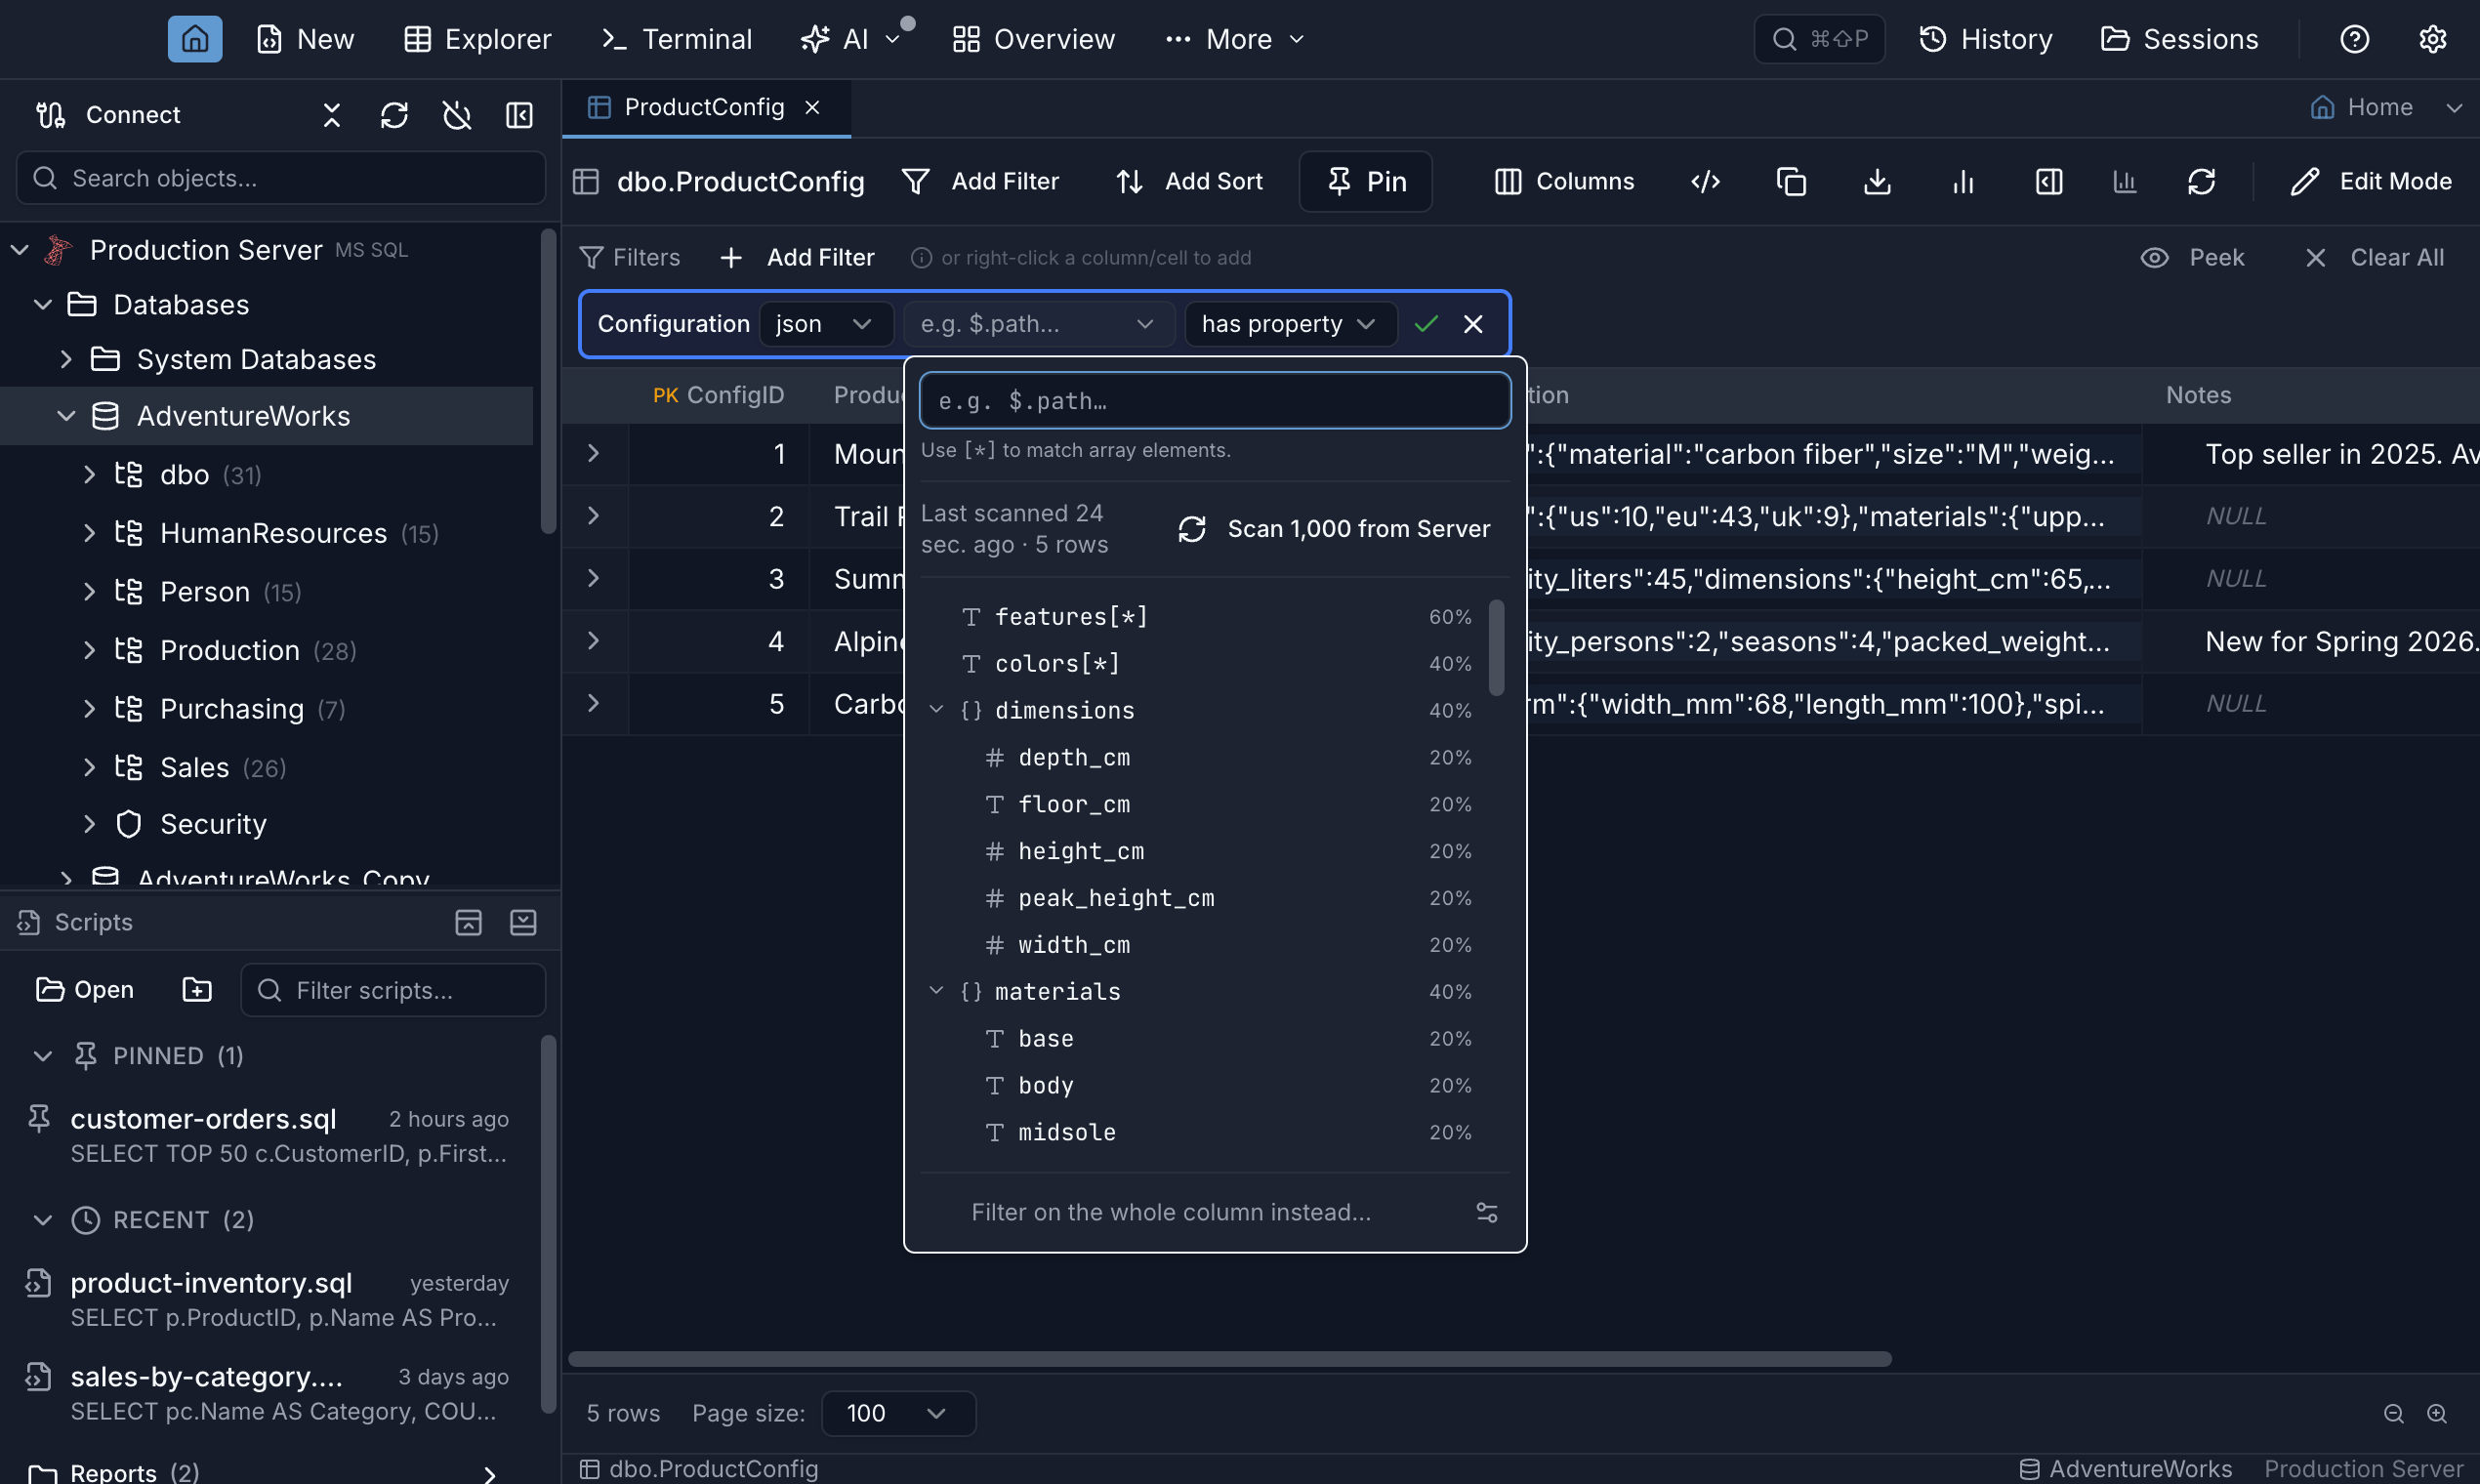The width and height of the screenshot is (2480, 1484).
Task: Click Scan 1,000 from Server
Action: click(1334, 529)
